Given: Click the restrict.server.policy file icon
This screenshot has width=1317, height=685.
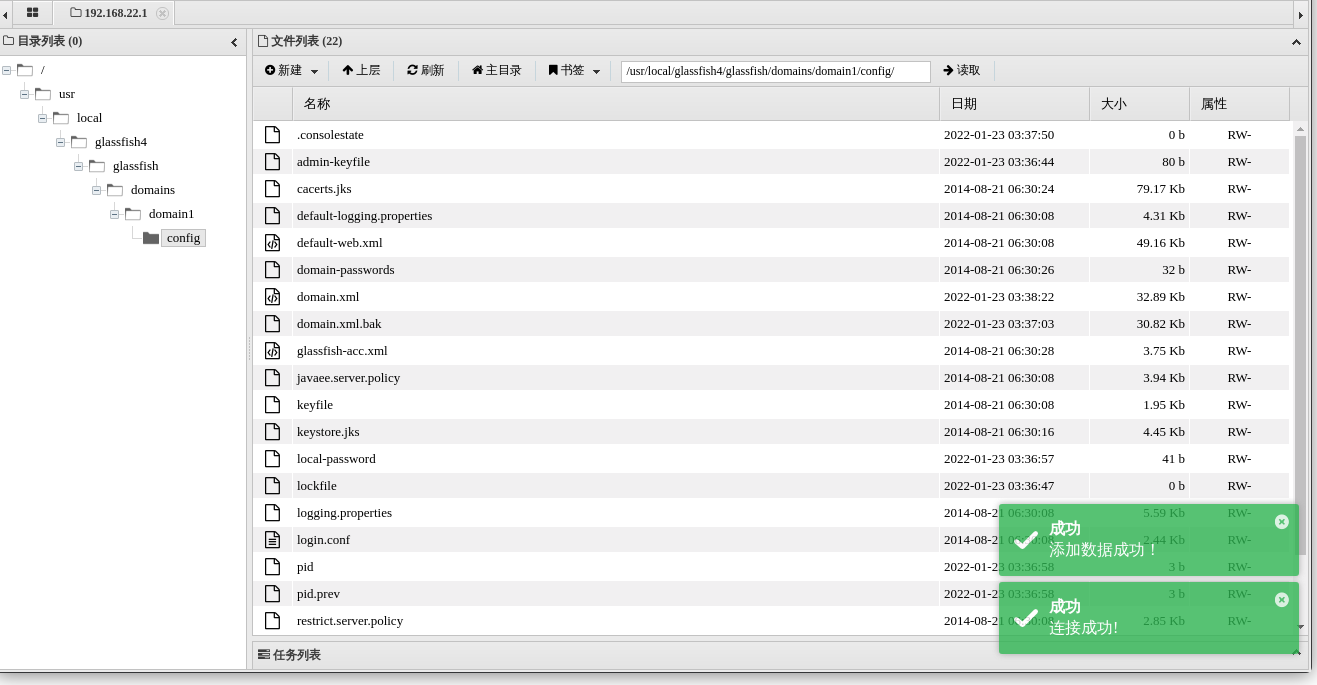Looking at the screenshot, I should click(272, 621).
